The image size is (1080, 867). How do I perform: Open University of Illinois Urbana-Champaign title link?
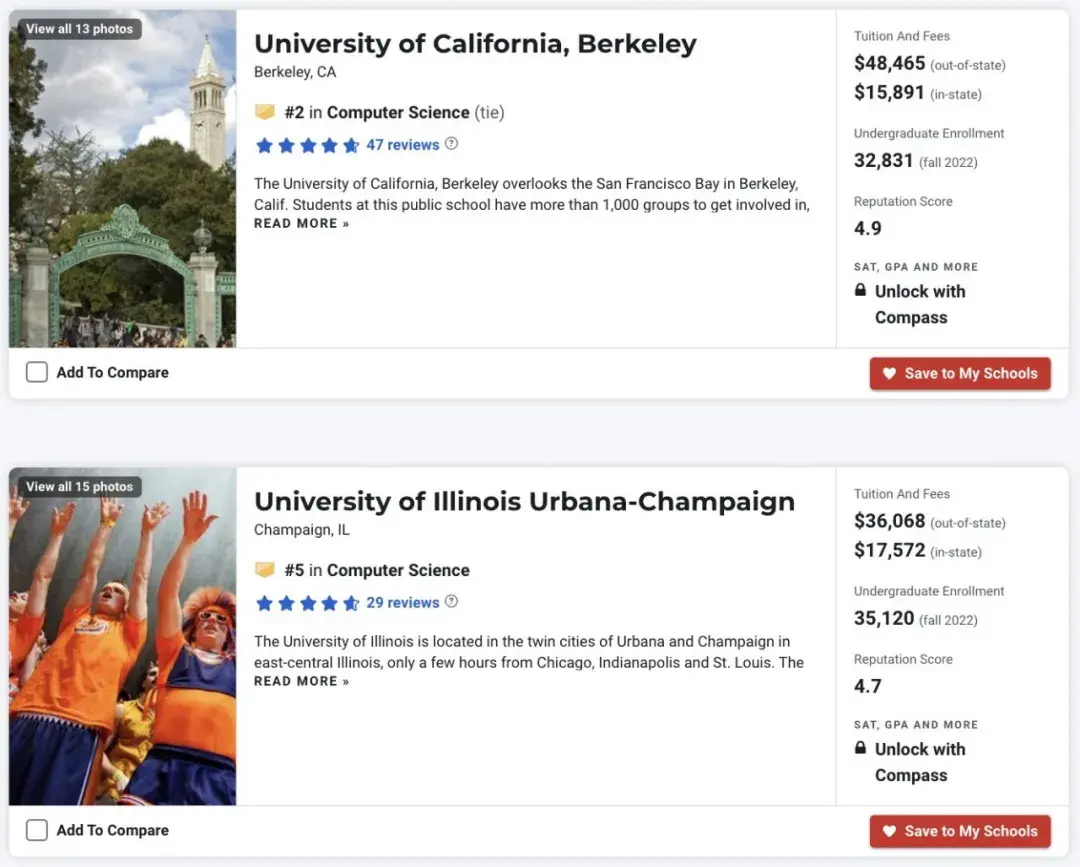coord(524,502)
